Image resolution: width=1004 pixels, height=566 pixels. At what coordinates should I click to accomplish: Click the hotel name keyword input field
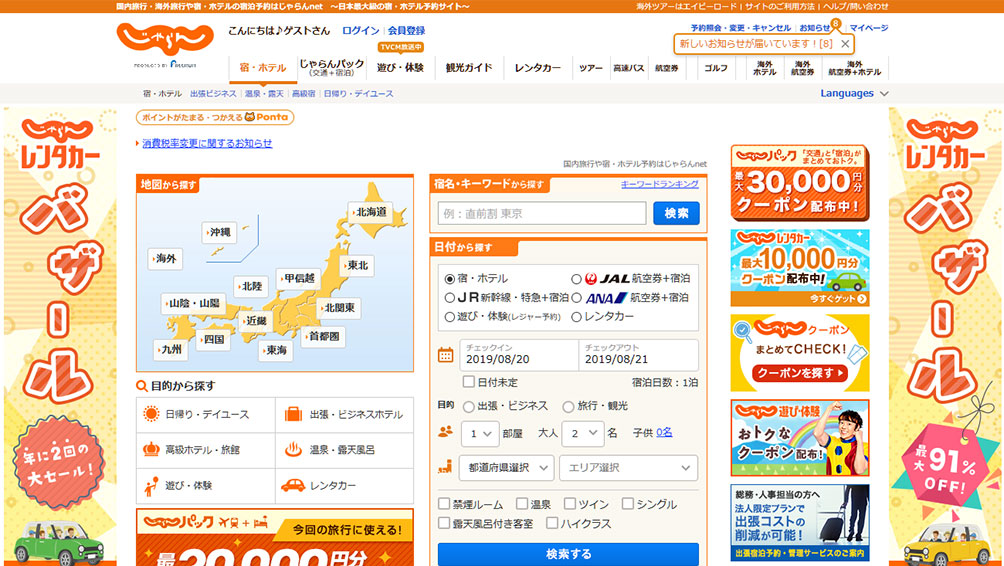542,213
